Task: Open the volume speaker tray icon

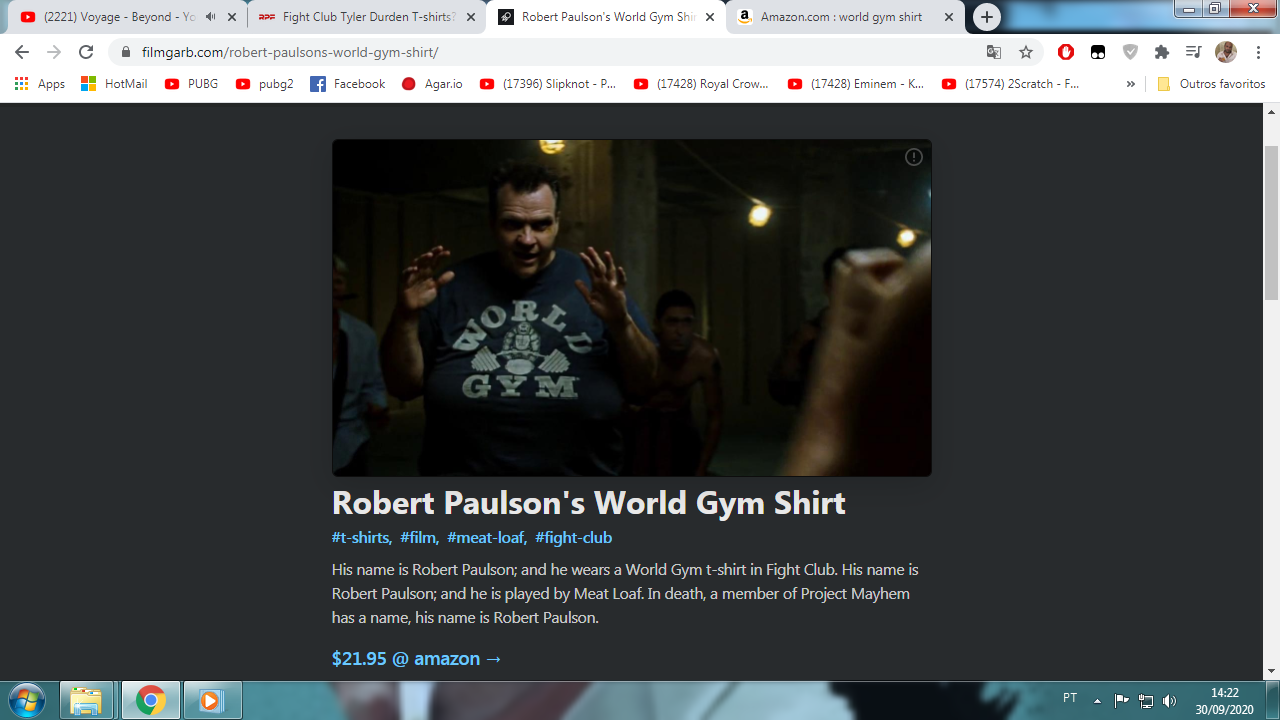Action: tap(1170, 700)
